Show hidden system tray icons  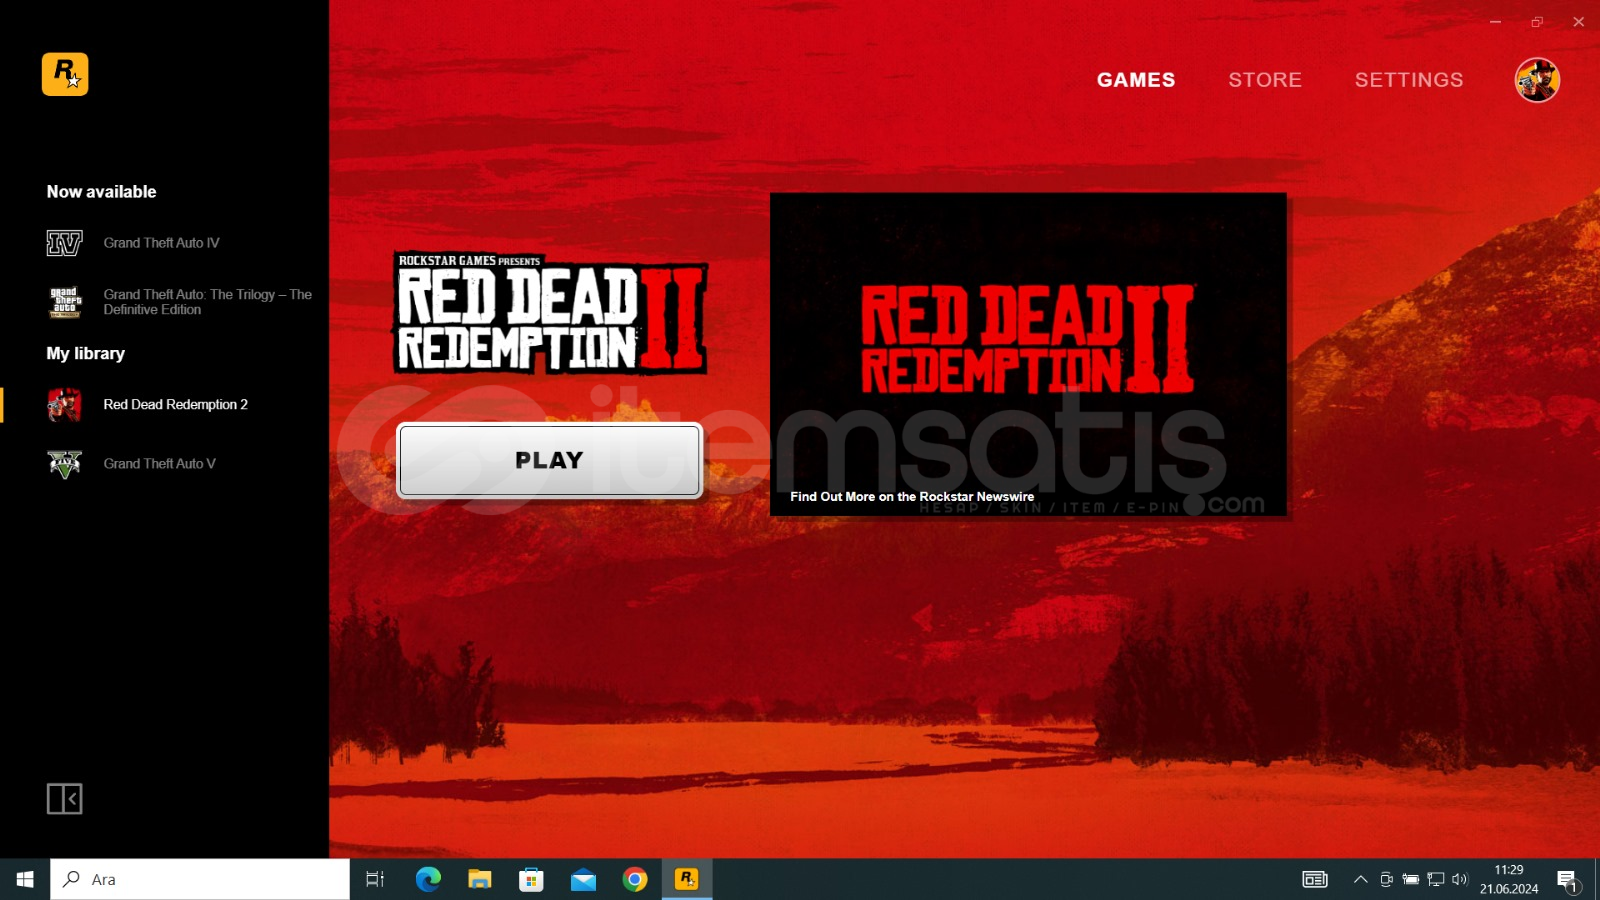pos(1360,879)
